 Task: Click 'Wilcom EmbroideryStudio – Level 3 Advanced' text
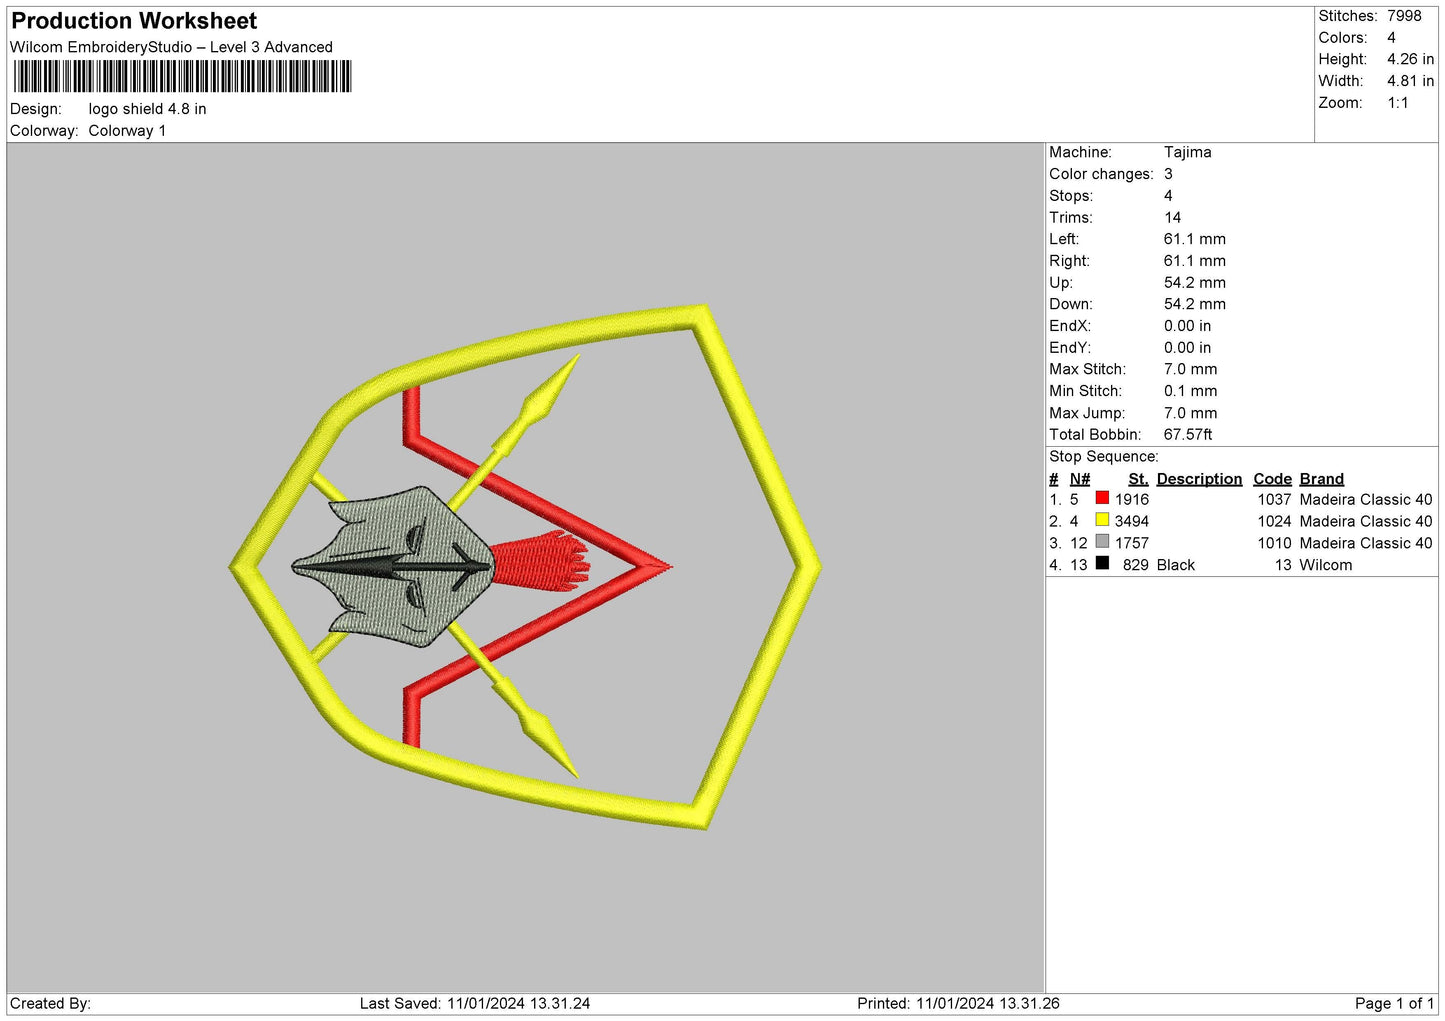pyautogui.click(x=171, y=47)
